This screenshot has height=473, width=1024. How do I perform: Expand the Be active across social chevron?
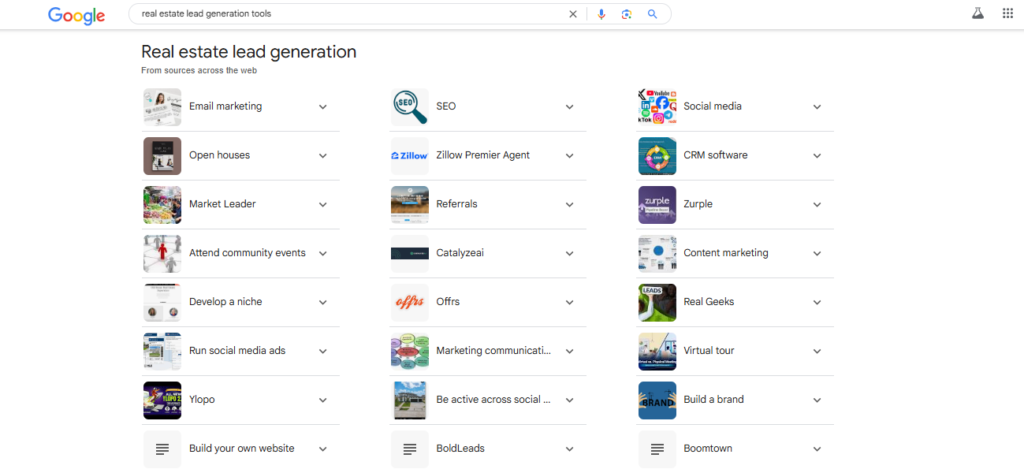(x=569, y=400)
